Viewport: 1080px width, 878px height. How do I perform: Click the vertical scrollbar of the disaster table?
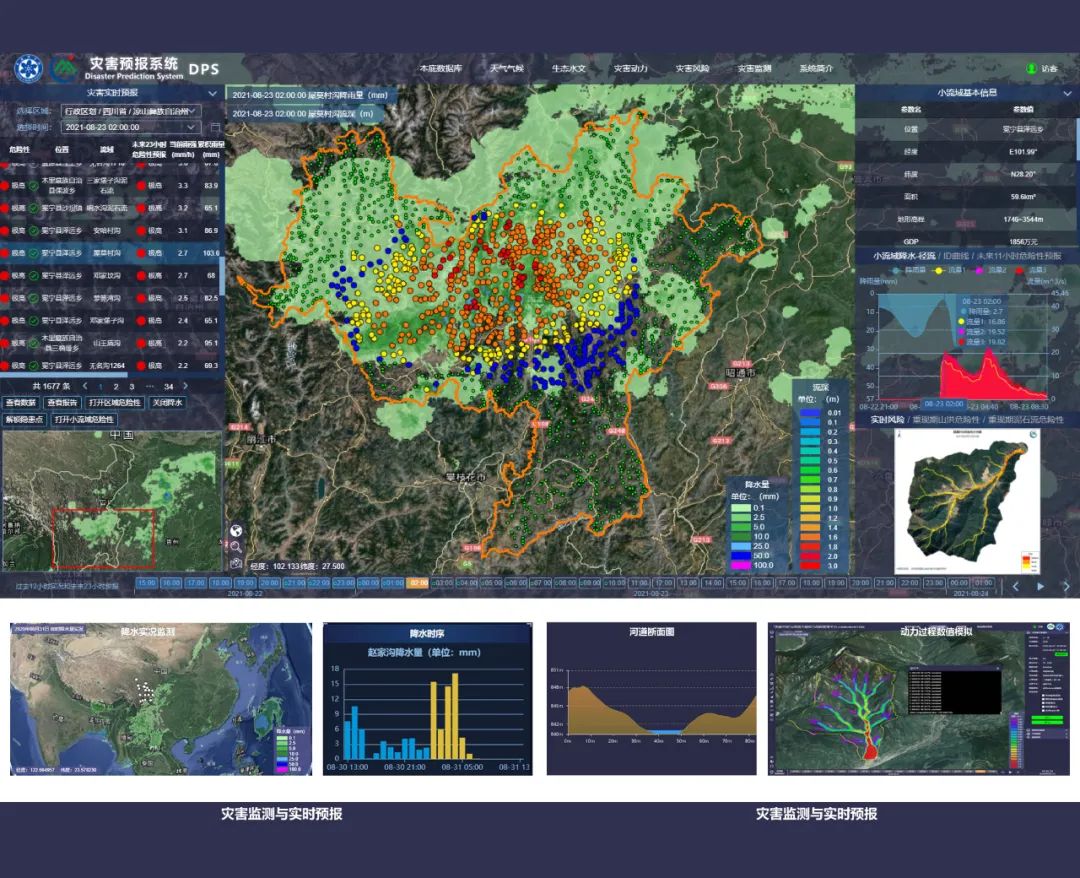coord(222,276)
